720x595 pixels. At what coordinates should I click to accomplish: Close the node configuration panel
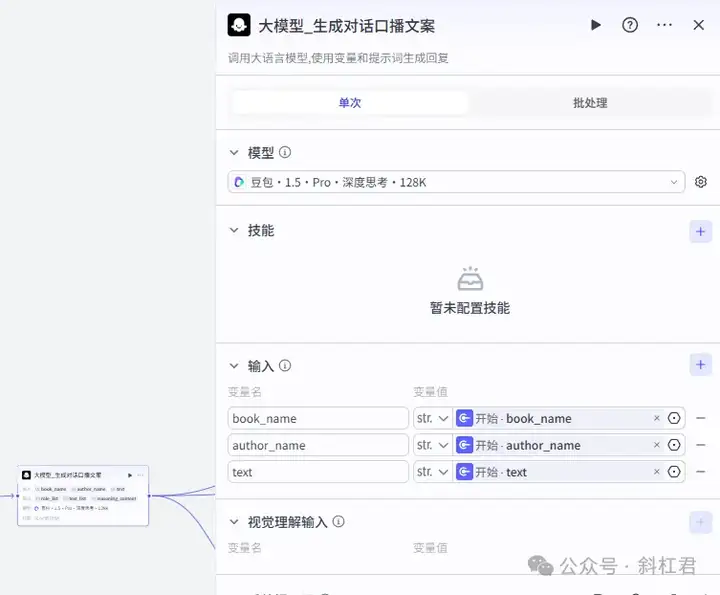click(698, 25)
